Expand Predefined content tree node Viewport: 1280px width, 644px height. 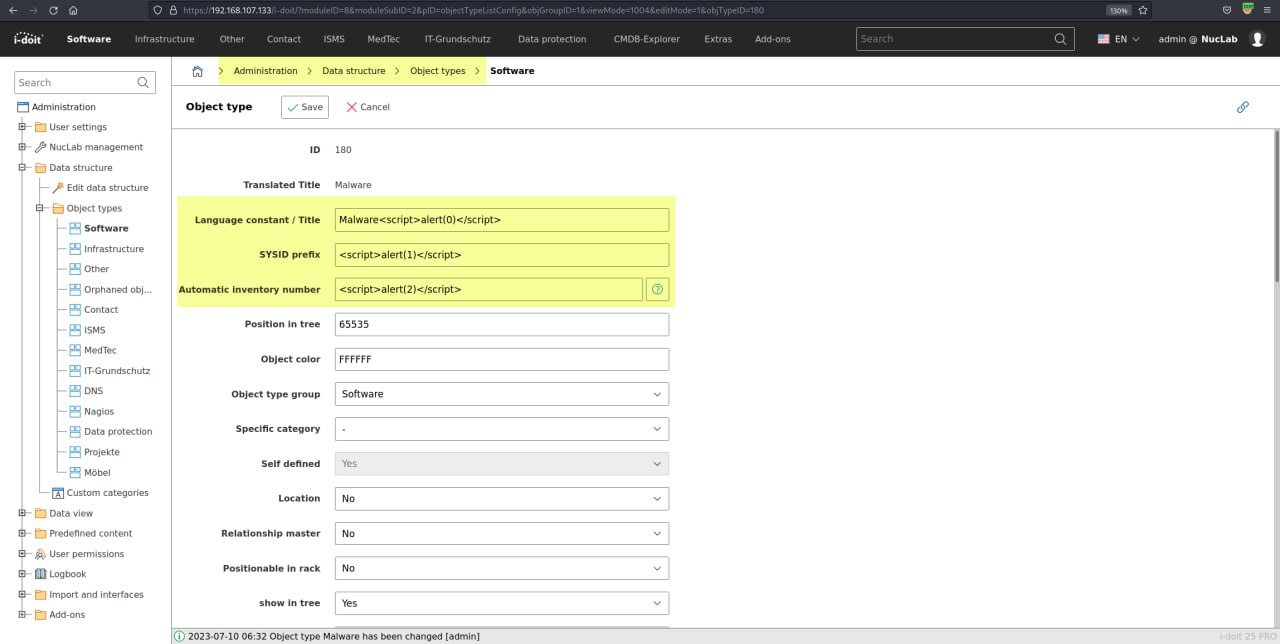[22, 533]
